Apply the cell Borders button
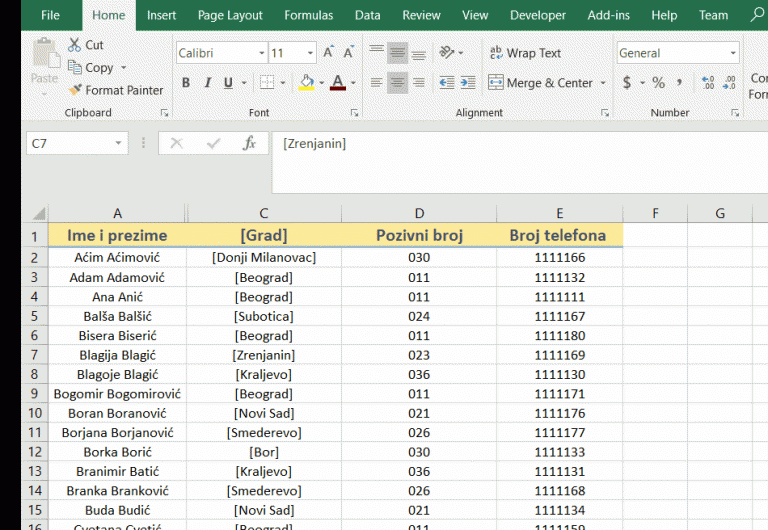The height and width of the screenshot is (530, 768). pyautogui.click(x=267, y=82)
